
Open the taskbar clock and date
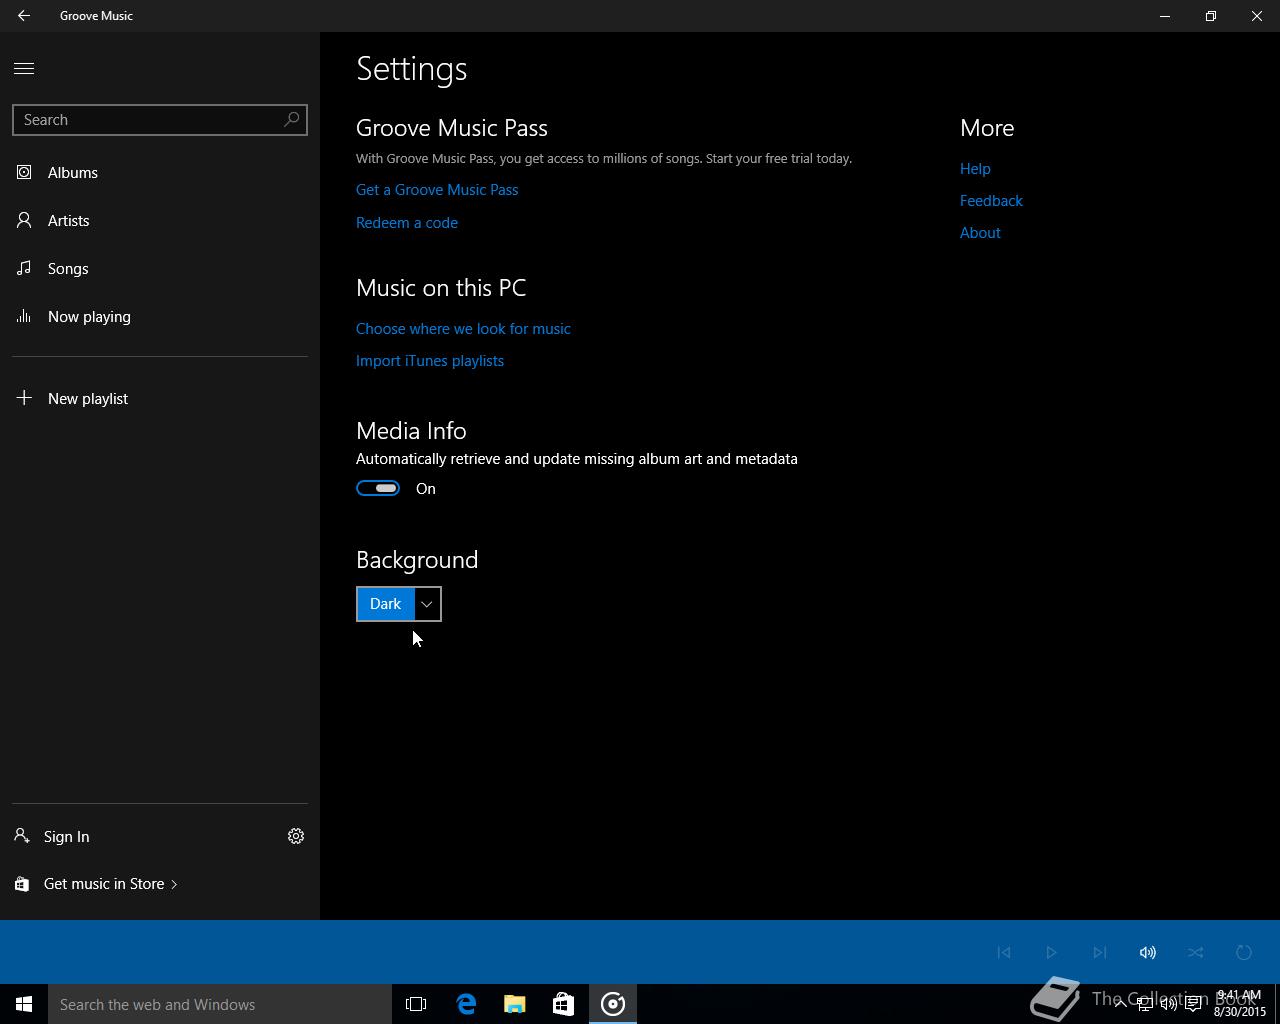(1240, 1004)
